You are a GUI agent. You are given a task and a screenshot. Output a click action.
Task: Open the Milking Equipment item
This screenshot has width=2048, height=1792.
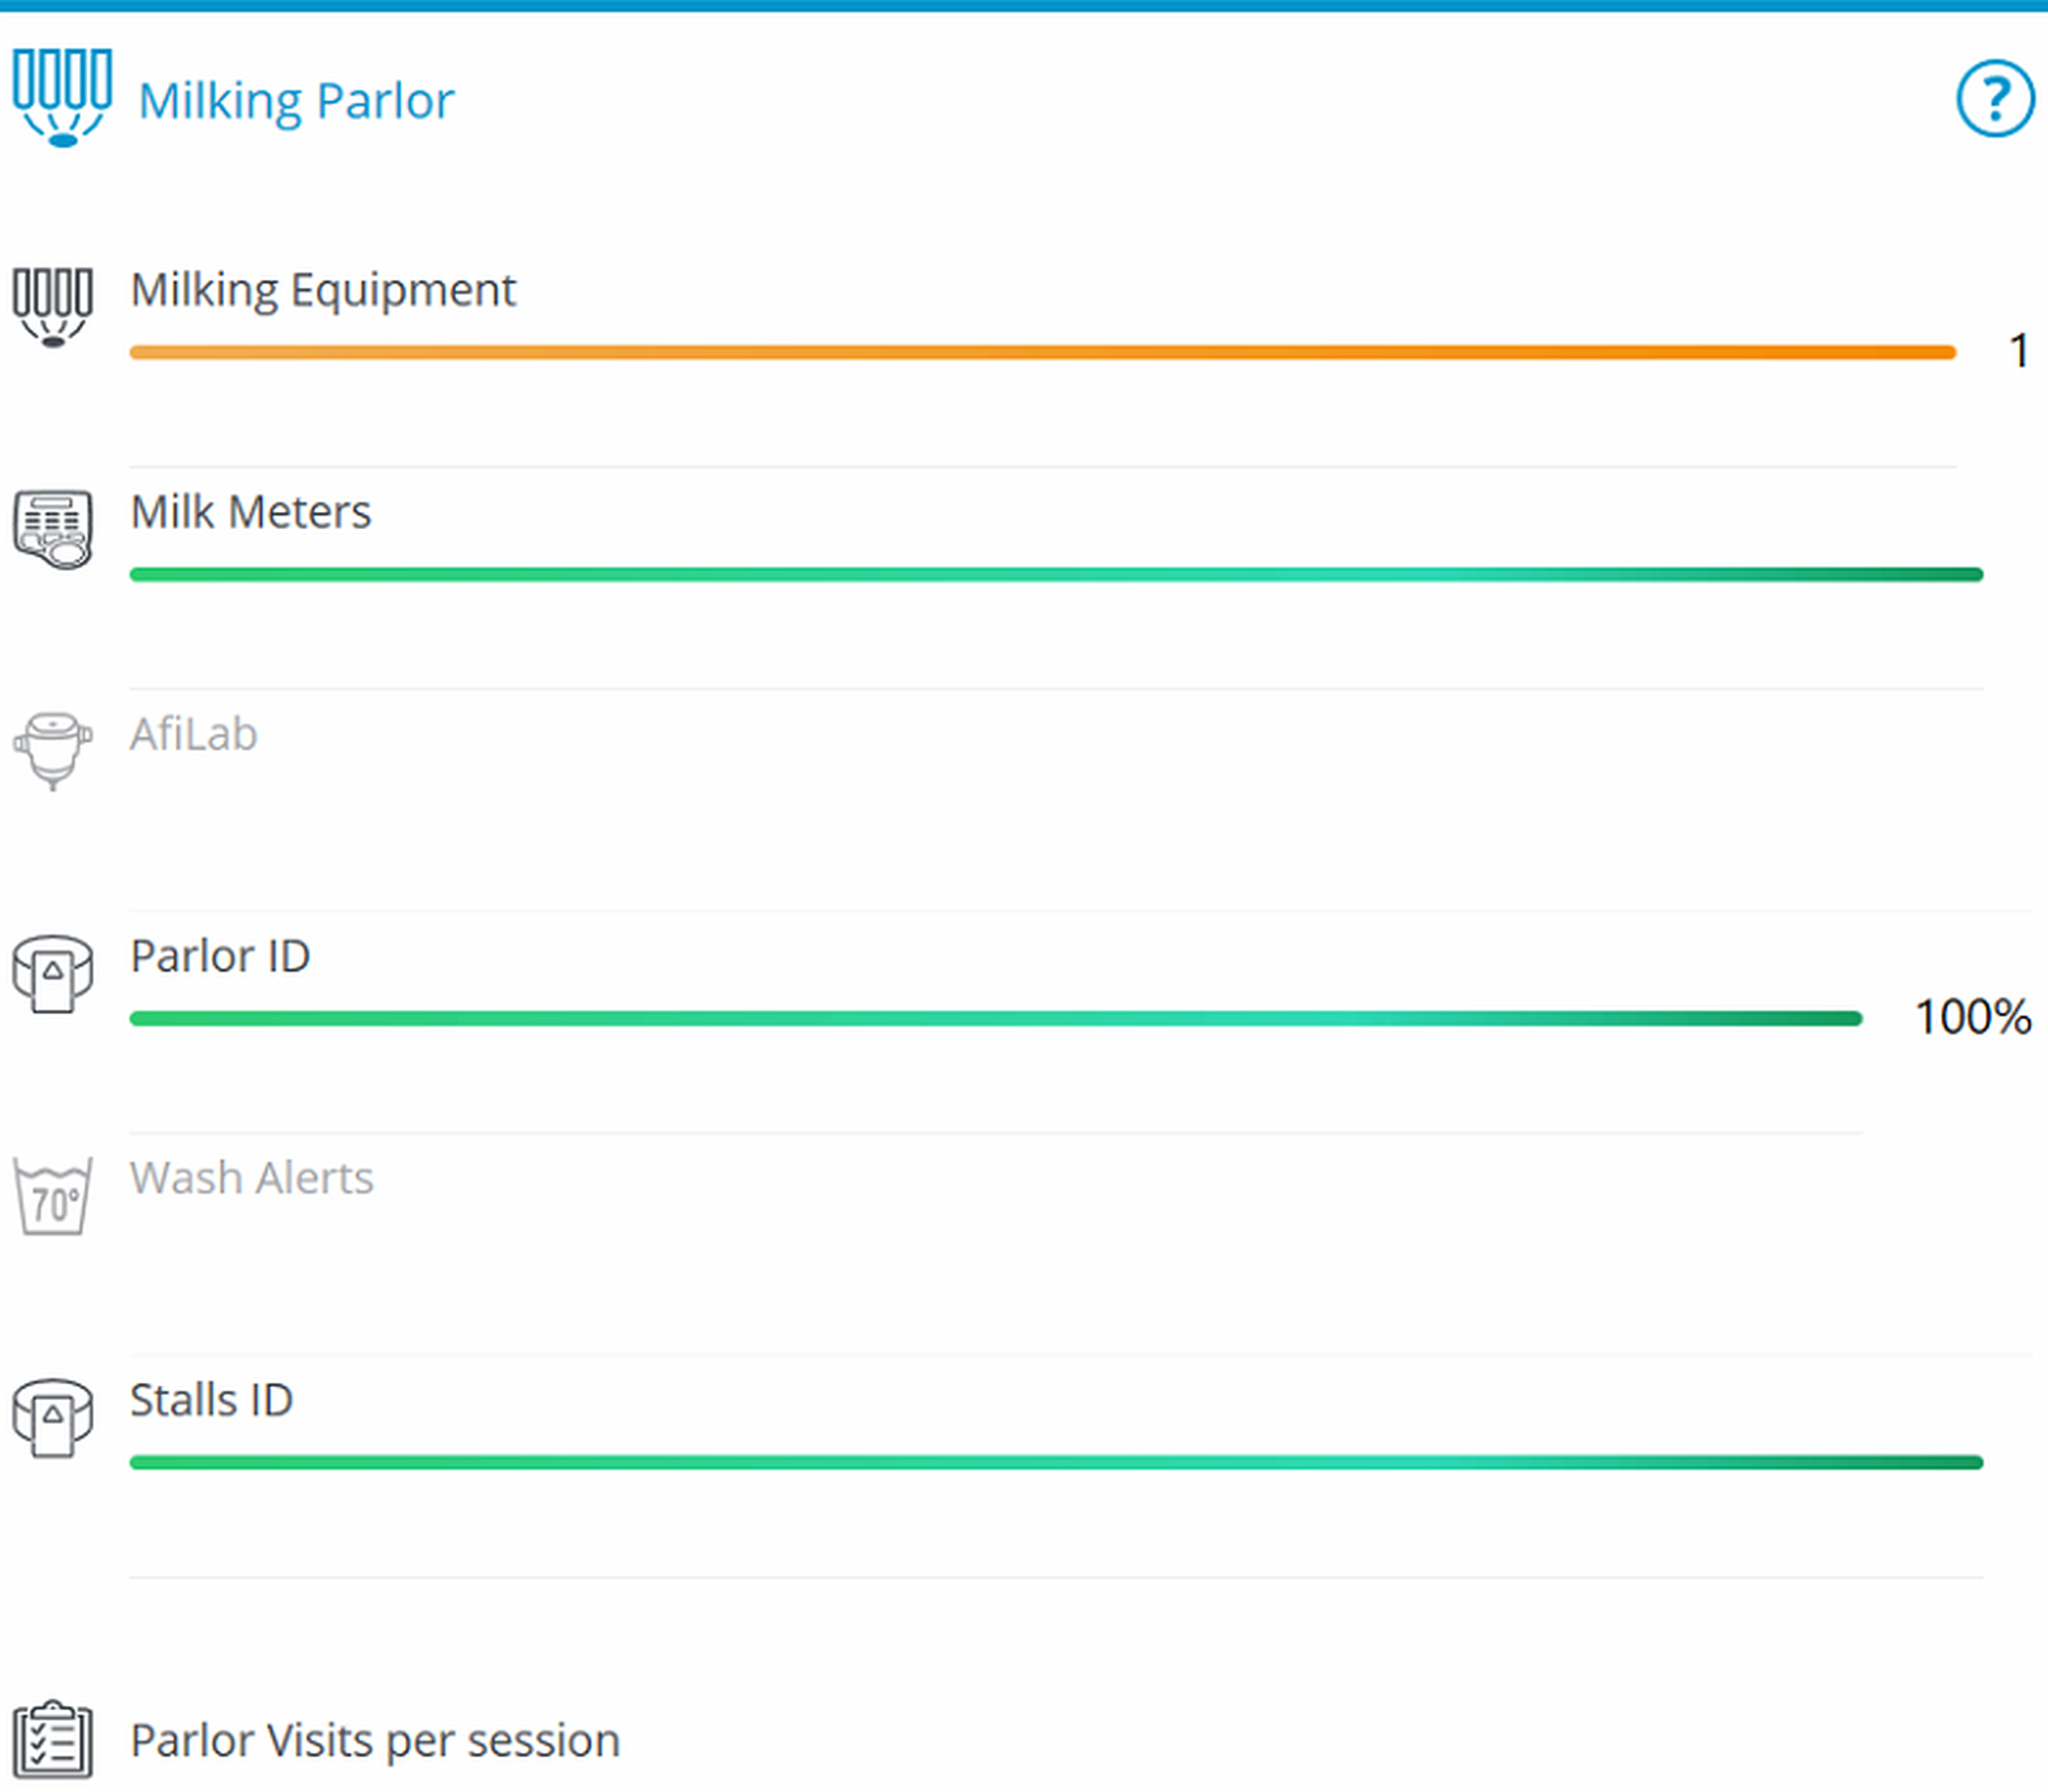click(x=323, y=290)
